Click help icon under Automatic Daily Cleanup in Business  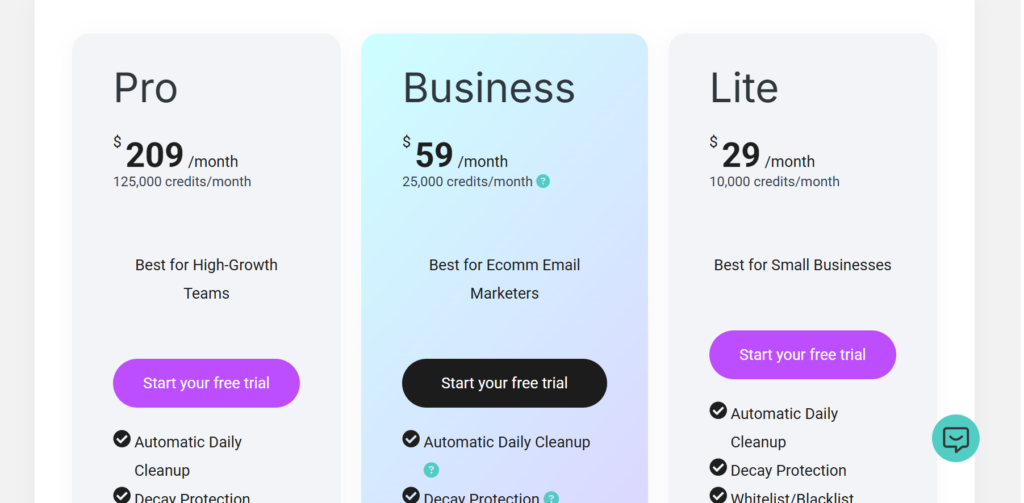coord(431,470)
